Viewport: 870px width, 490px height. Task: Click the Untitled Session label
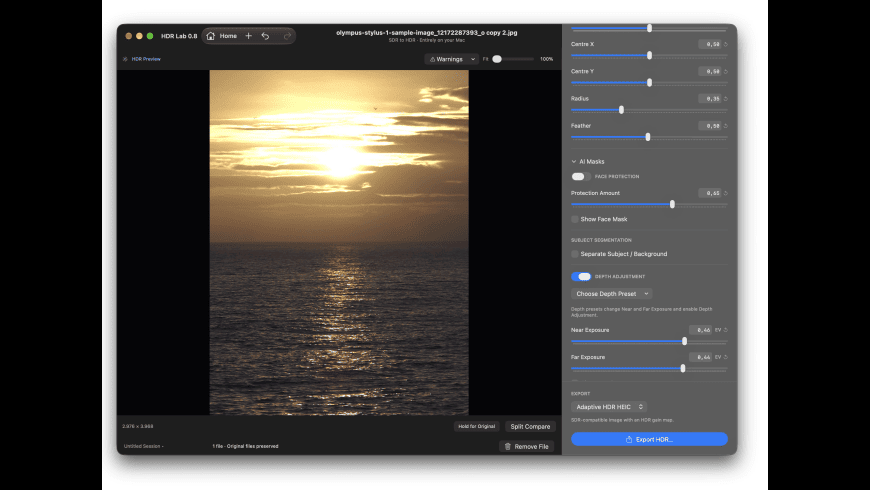pyautogui.click(x=143, y=446)
